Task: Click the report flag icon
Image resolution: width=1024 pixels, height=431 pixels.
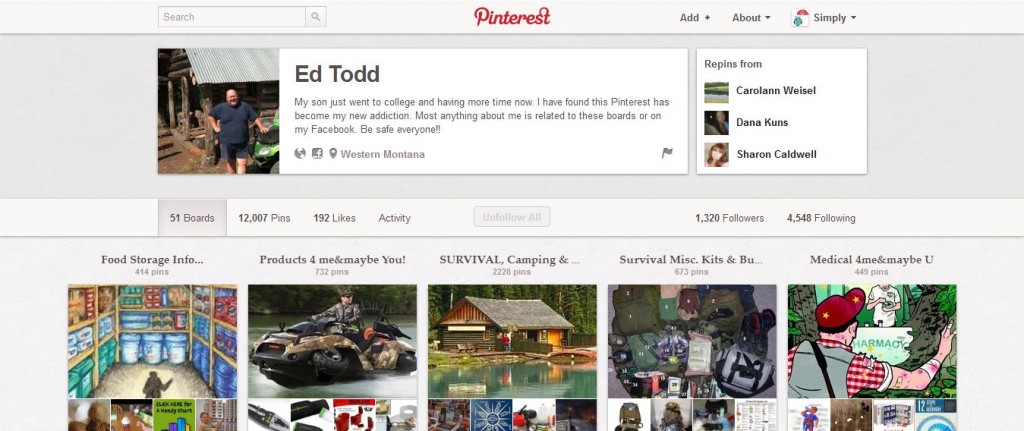Action: 667,153
